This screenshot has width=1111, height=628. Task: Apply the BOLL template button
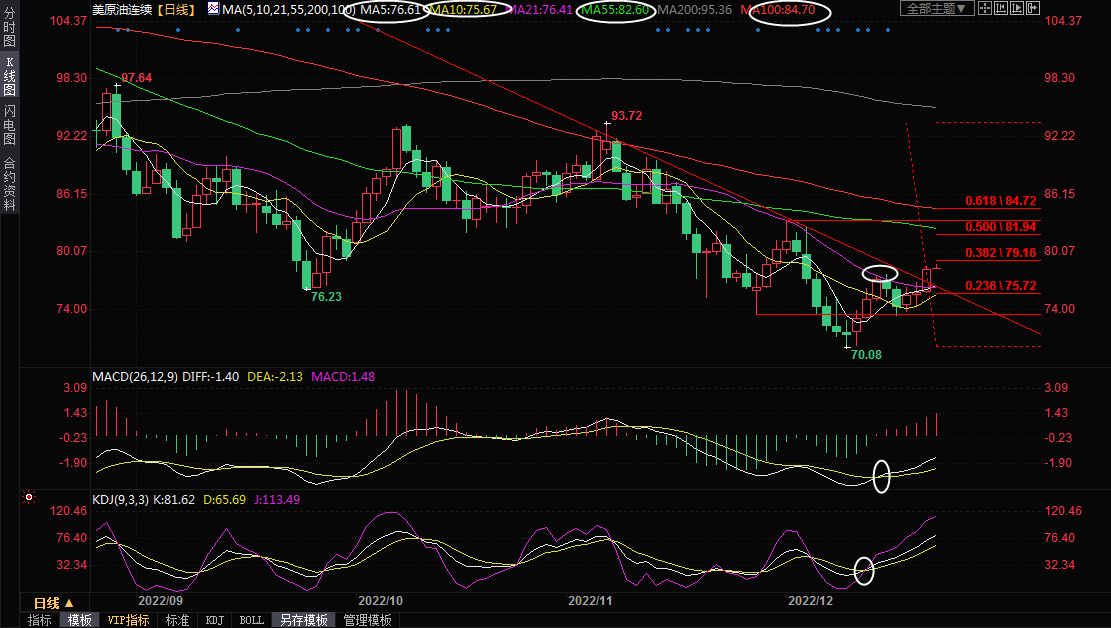click(x=251, y=620)
